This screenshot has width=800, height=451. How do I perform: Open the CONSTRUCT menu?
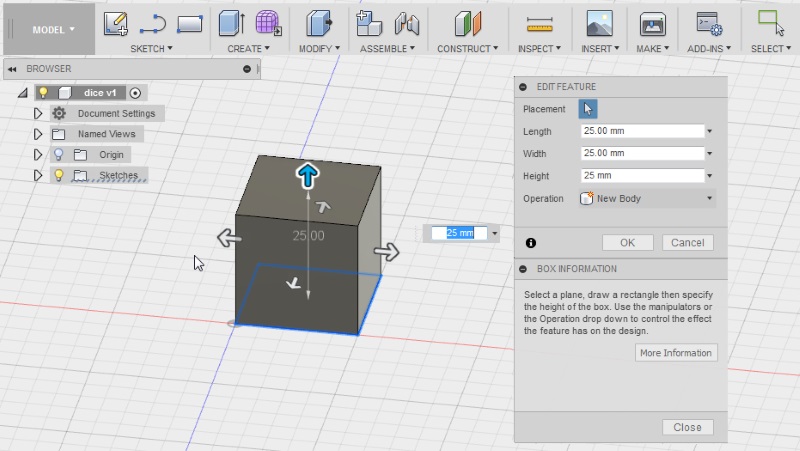[467, 48]
